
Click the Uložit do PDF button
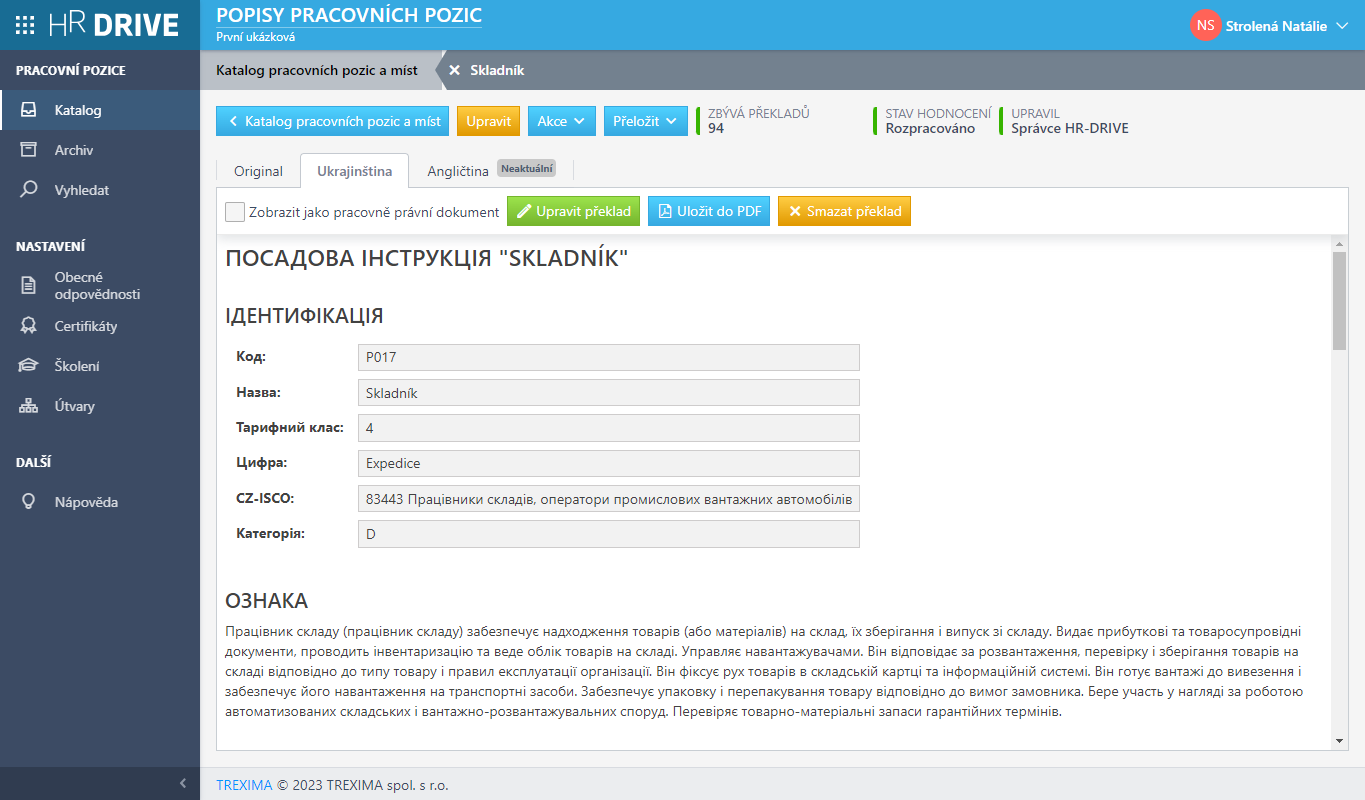click(x=709, y=212)
